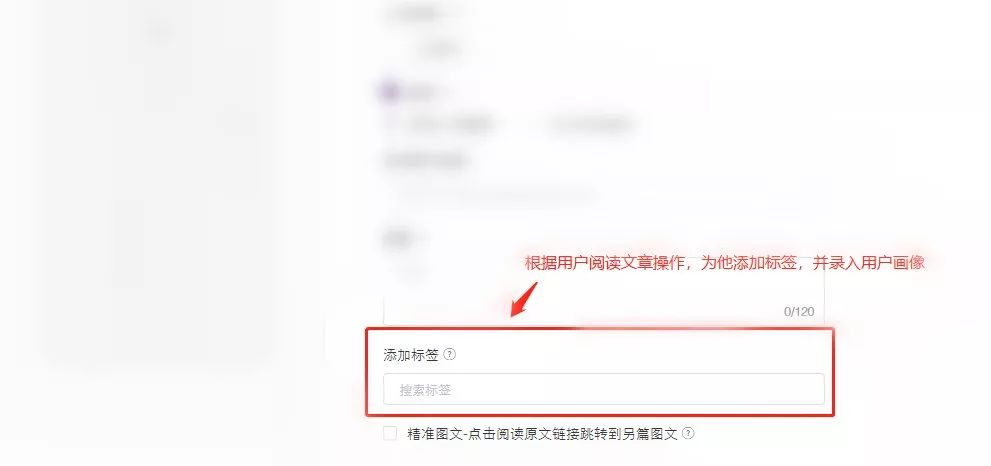Click the 精准图文-点击阅读原文链接跳转到另篇图文 label
Viewport: 991px width, 466px height.
pyautogui.click(x=542, y=434)
